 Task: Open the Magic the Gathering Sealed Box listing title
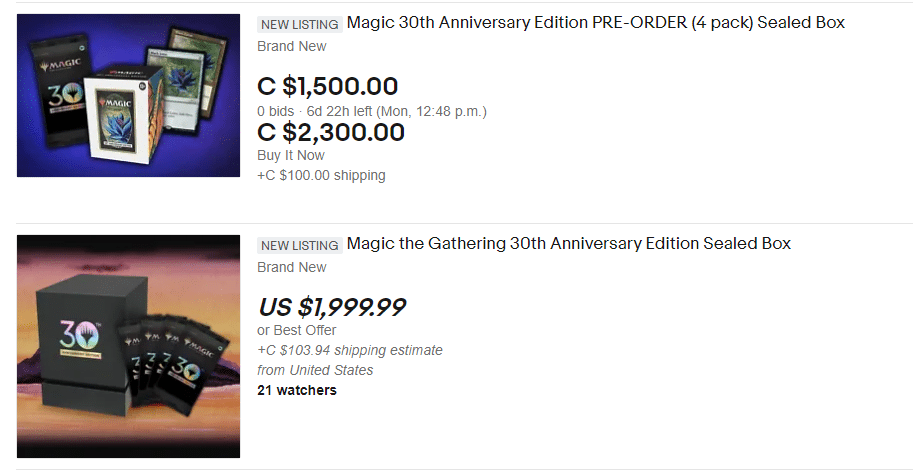pyautogui.click(x=568, y=243)
